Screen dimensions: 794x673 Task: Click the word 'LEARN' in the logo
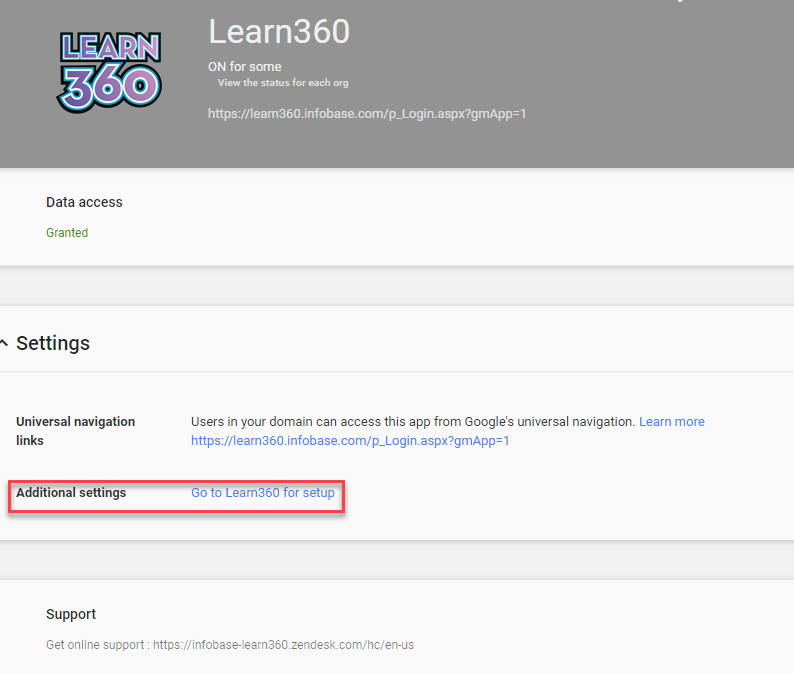(x=110, y=48)
